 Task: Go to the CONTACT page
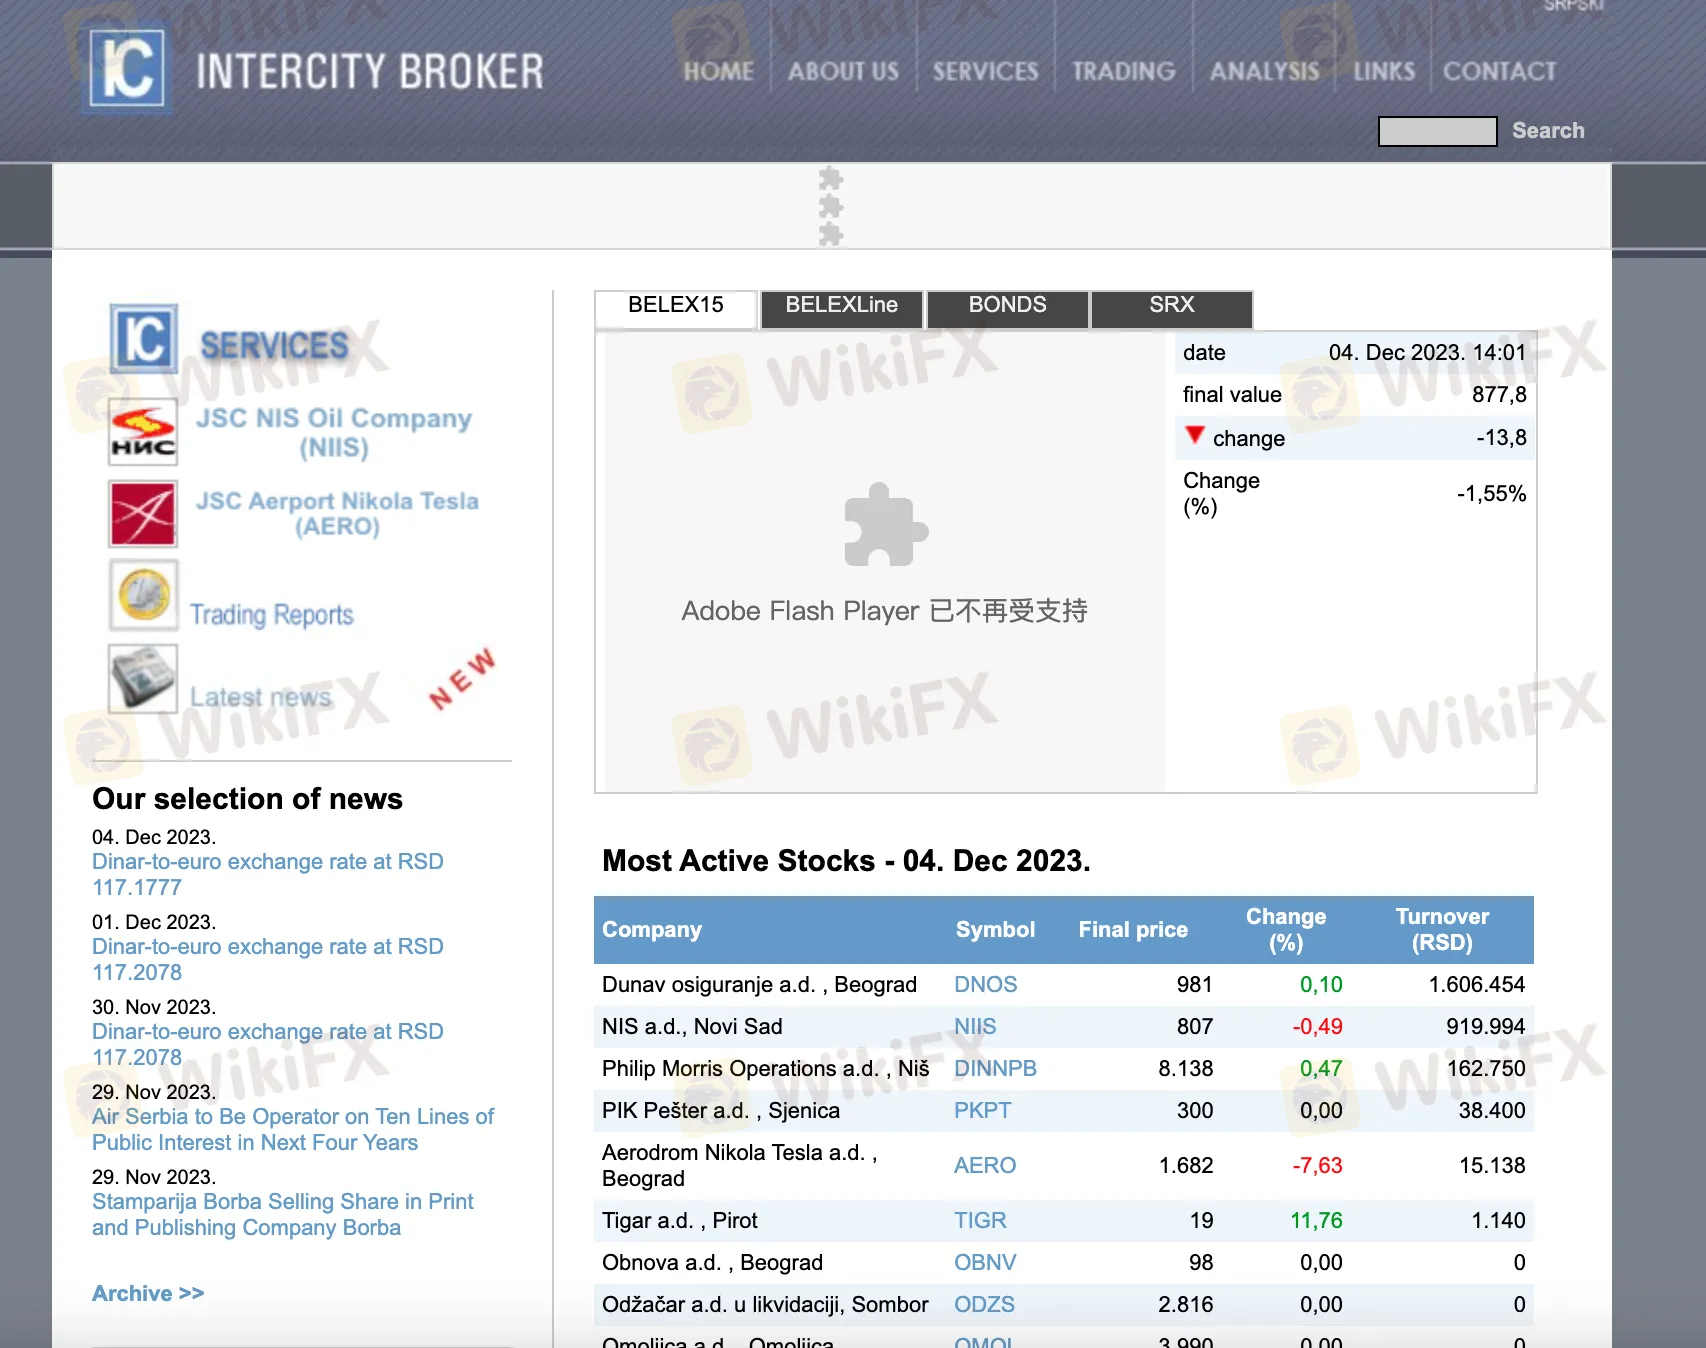1499,70
